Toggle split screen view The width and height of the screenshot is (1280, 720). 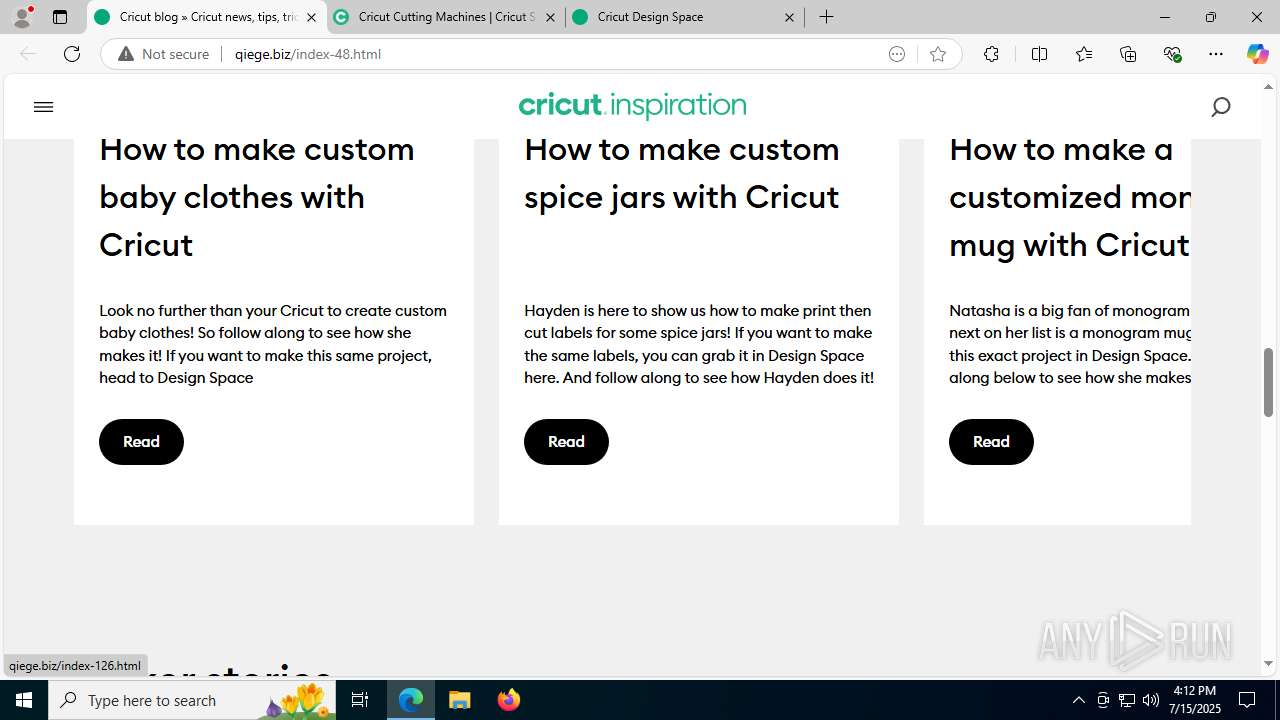pos(1039,54)
